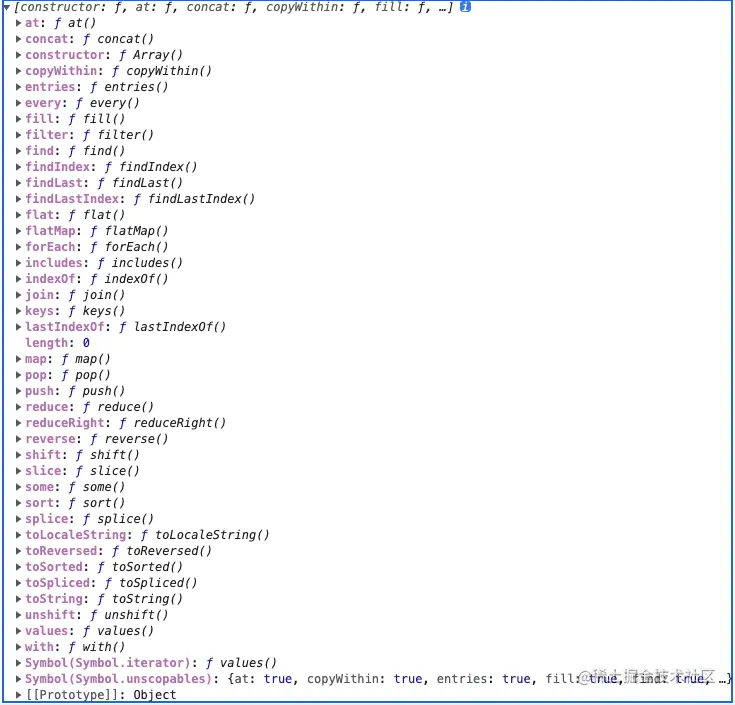Expand the values: f values() arrow
The height and width of the screenshot is (705, 735).
(18, 630)
